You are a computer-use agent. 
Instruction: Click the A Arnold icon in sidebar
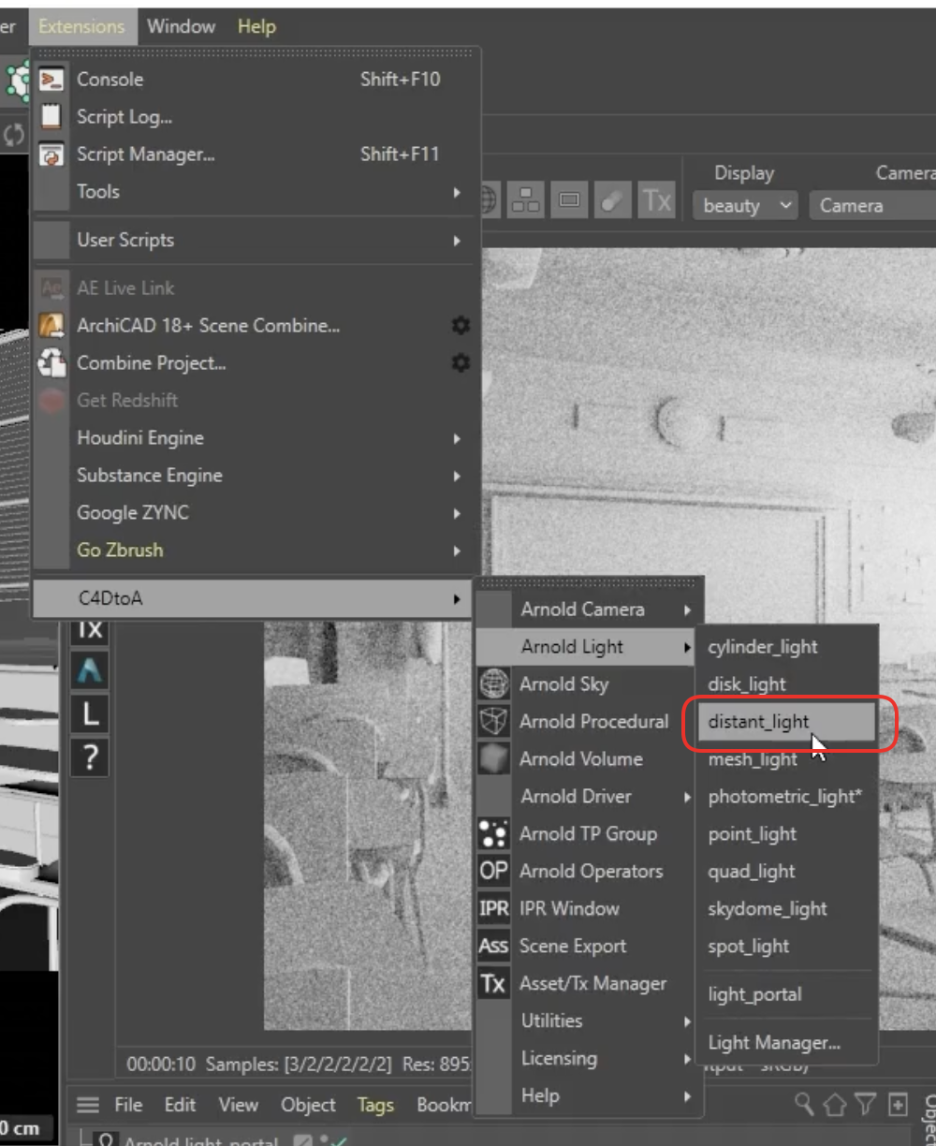tap(90, 670)
